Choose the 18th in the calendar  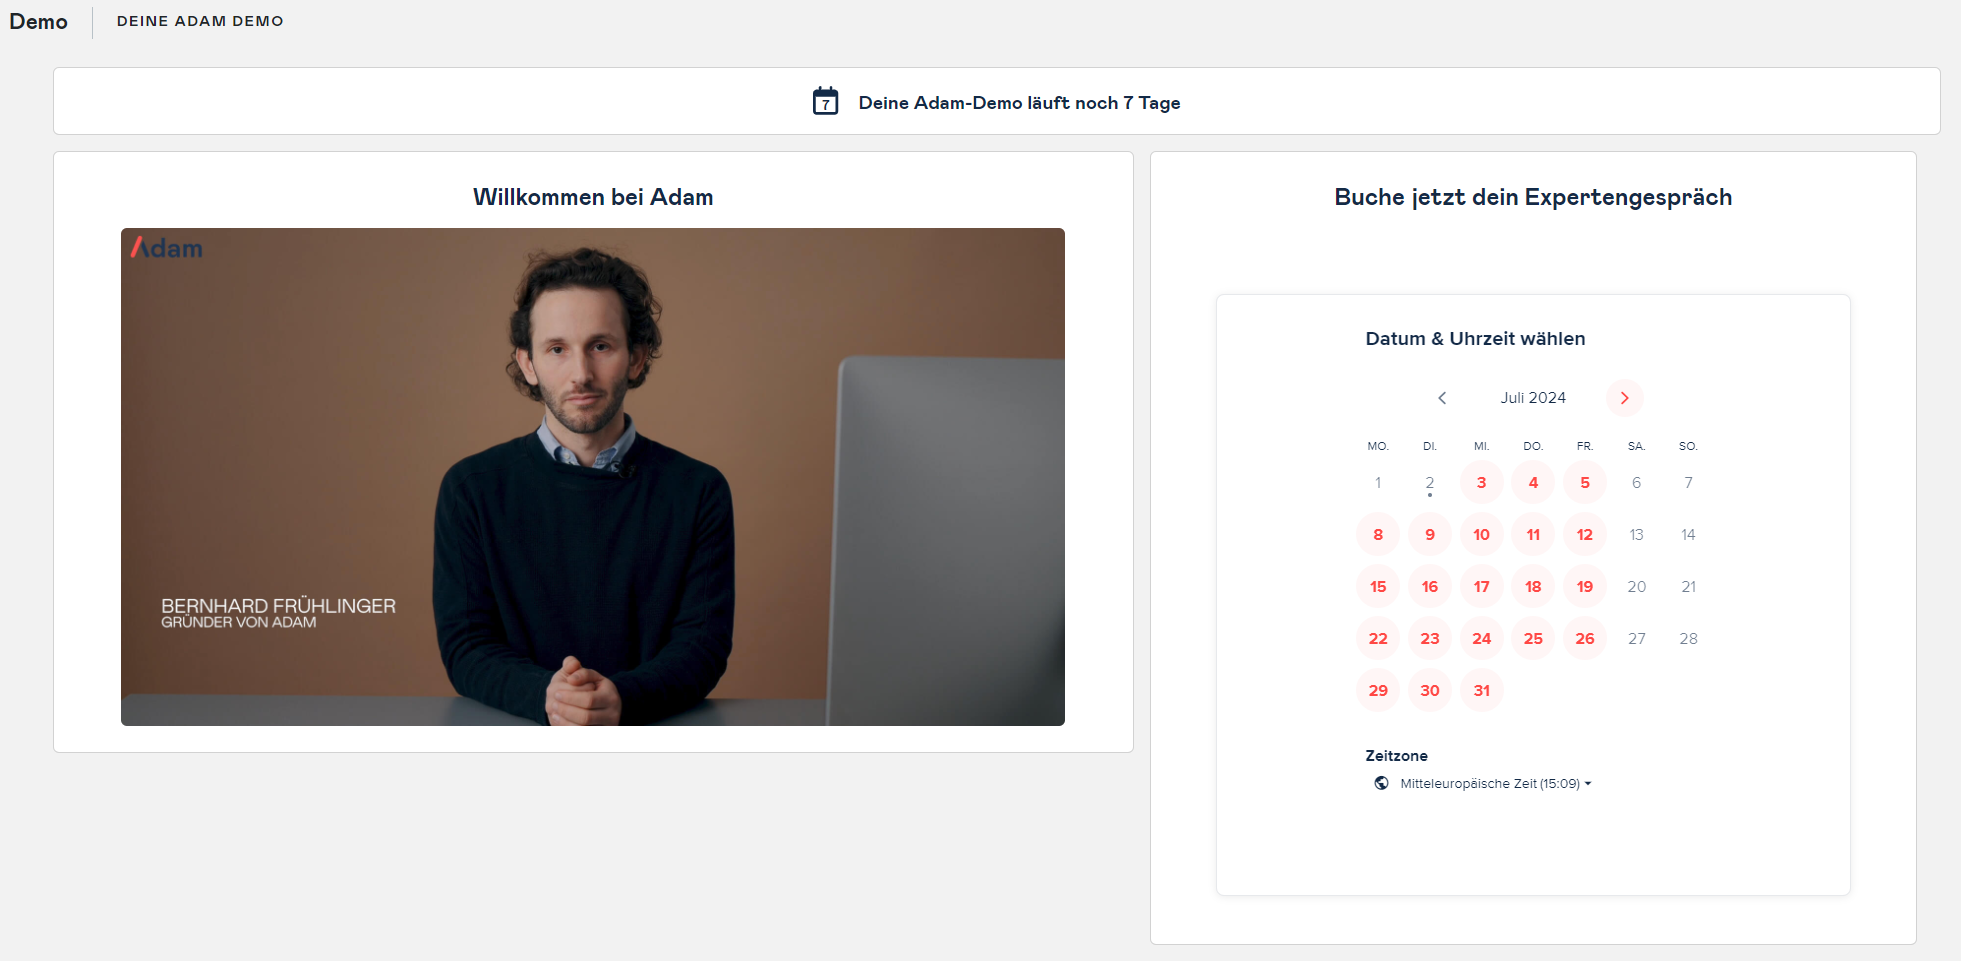click(x=1533, y=587)
